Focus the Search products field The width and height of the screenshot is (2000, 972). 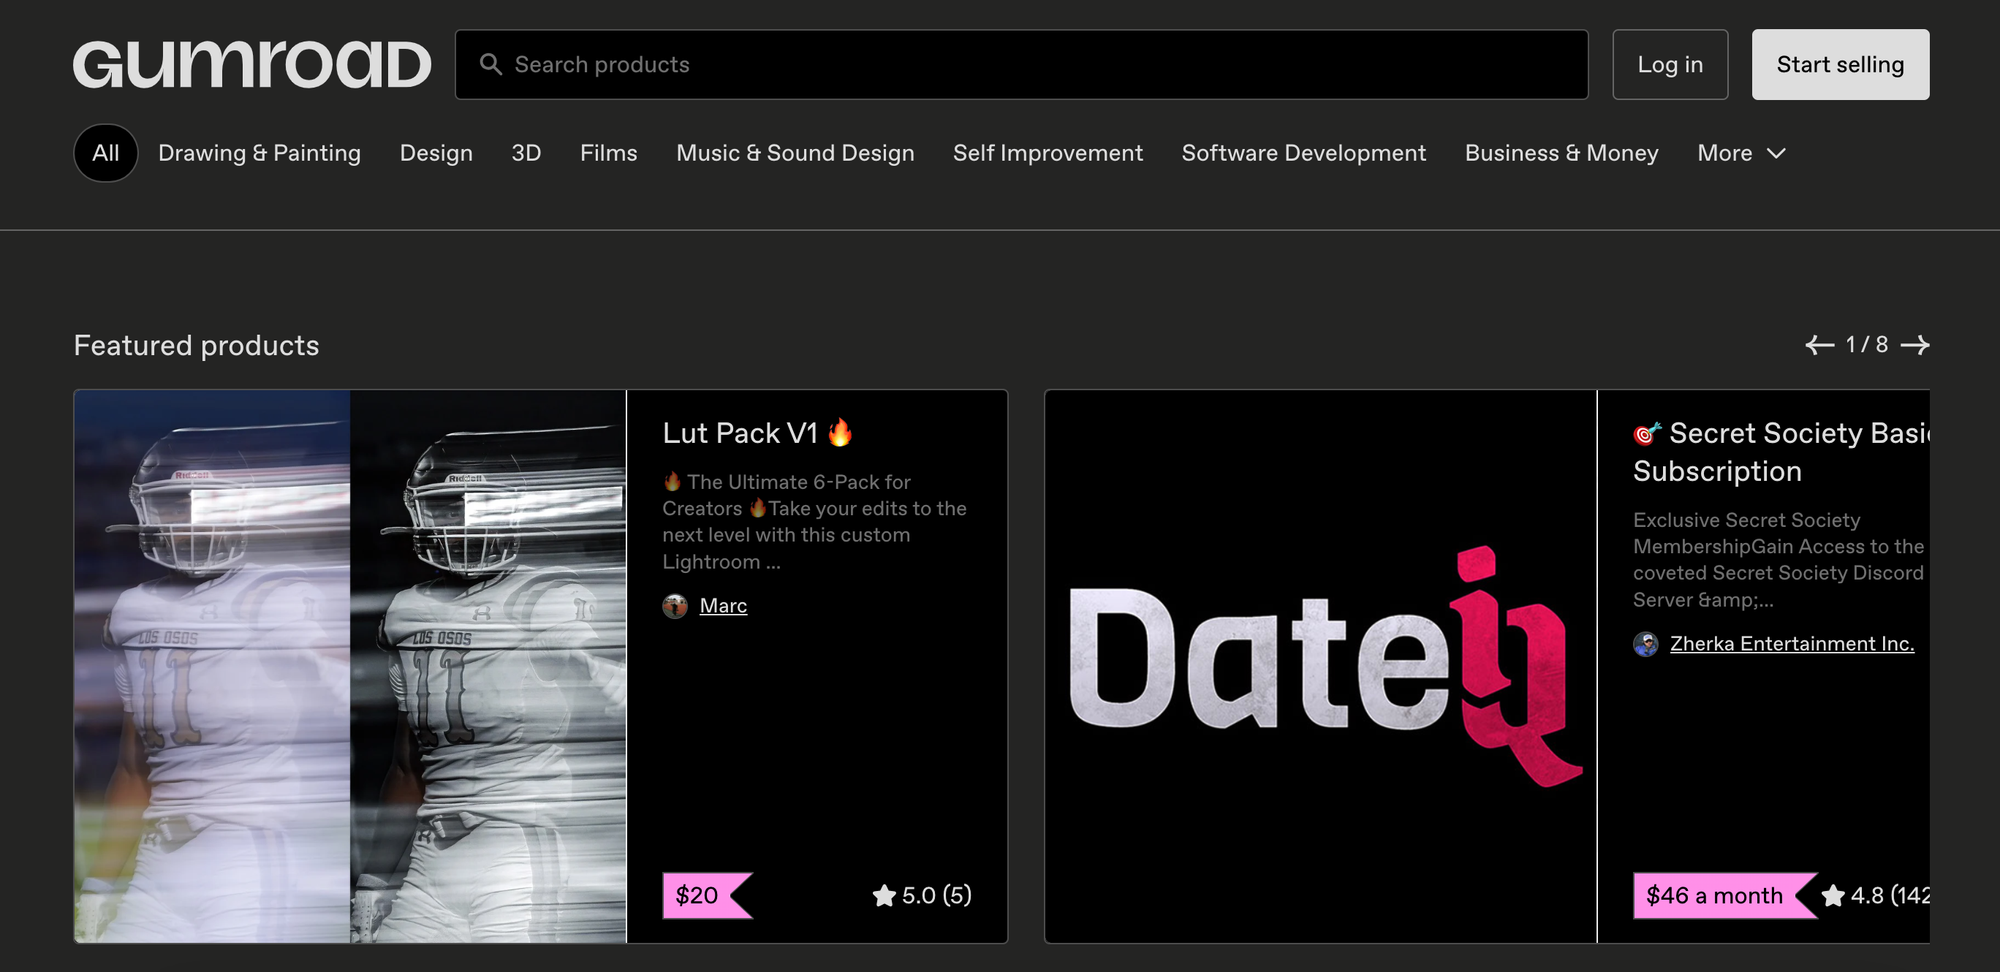(x=1021, y=64)
